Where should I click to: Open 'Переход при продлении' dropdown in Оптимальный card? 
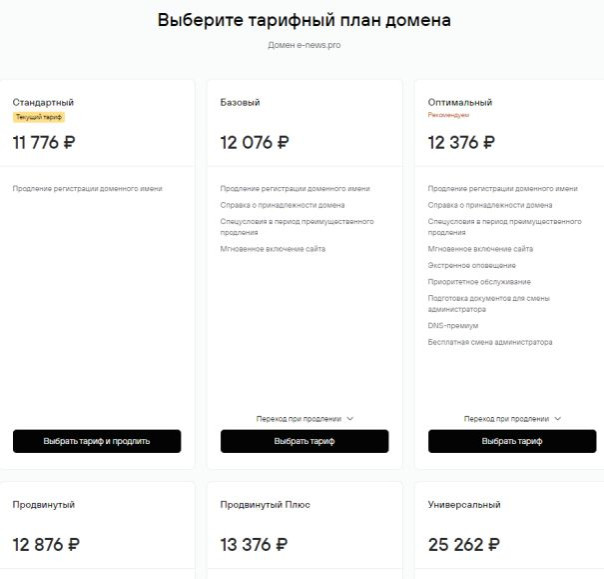(x=513, y=419)
